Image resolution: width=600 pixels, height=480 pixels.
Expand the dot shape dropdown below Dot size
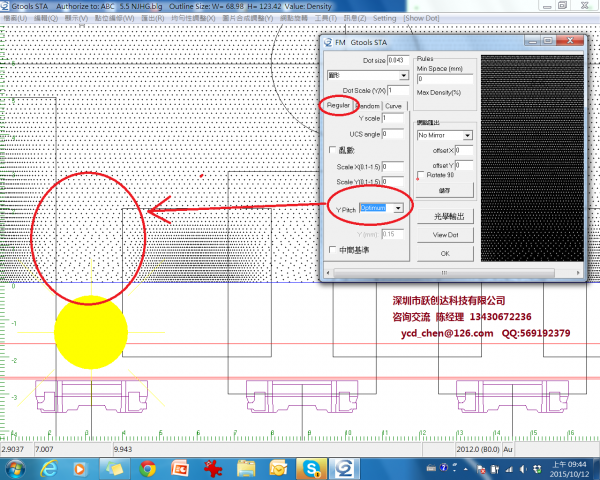pos(403,75)
